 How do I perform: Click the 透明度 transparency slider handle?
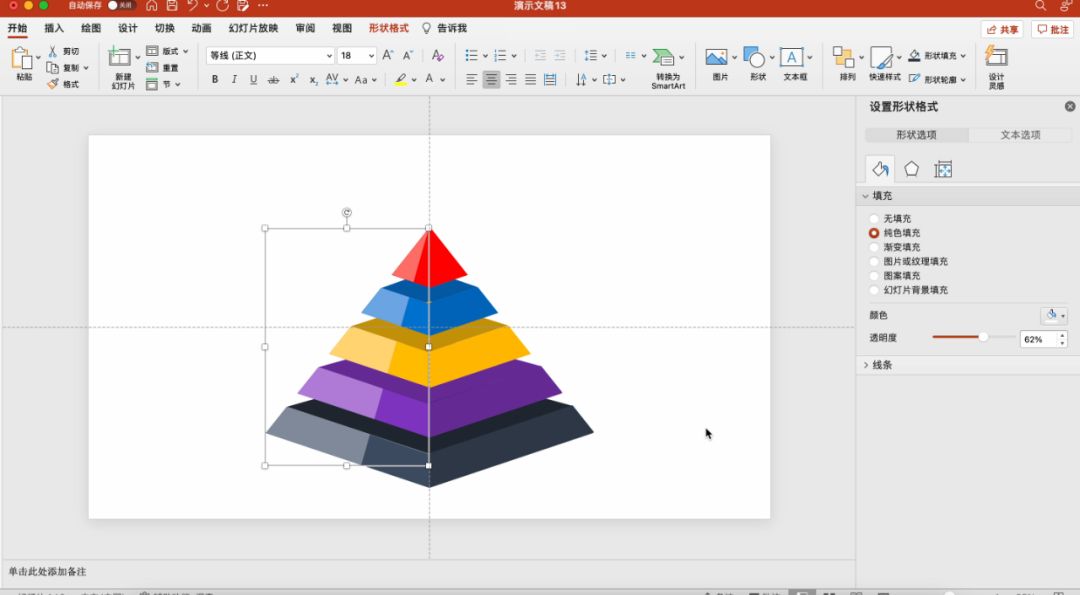pyautogui.click(x=983, y=337)
